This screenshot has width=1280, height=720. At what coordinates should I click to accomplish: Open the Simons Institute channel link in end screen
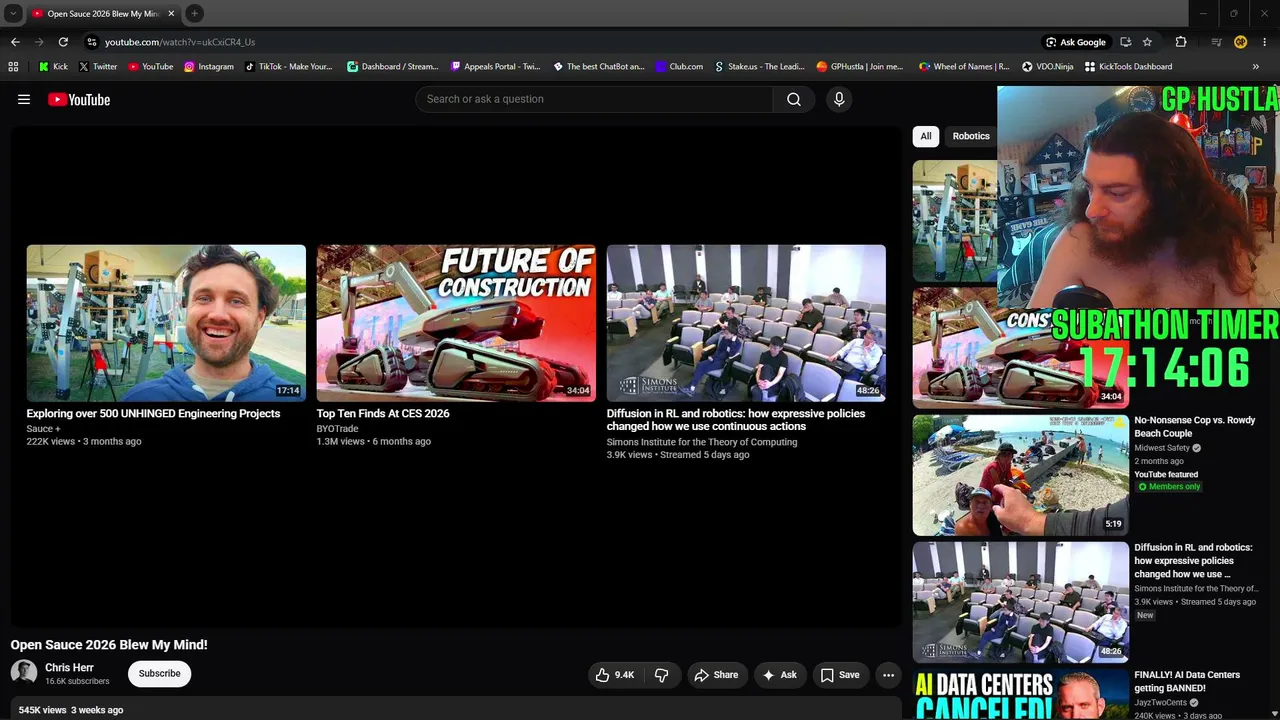click(702, 442)
